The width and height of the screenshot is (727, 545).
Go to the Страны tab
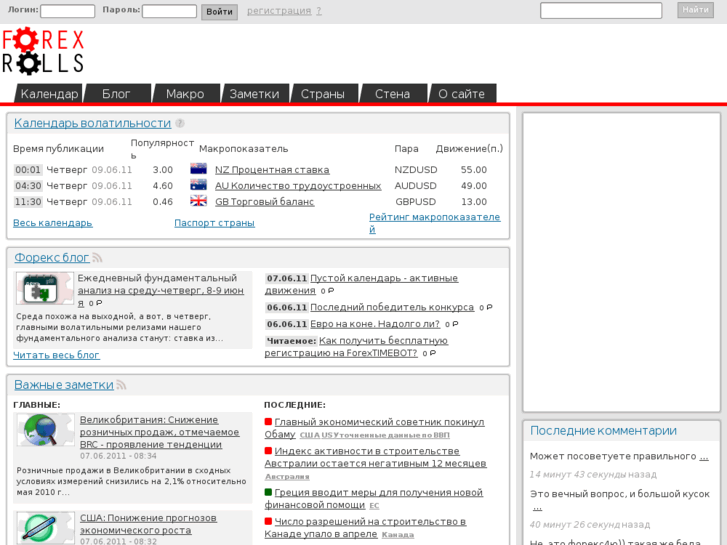pyautogui.click(x=323, y=94)
